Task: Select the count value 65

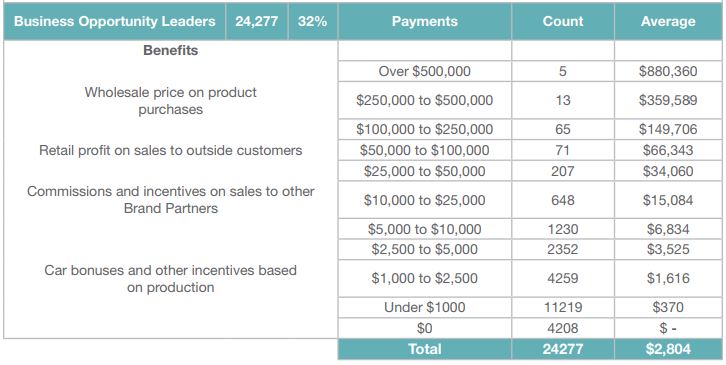Action: (563, 129)
